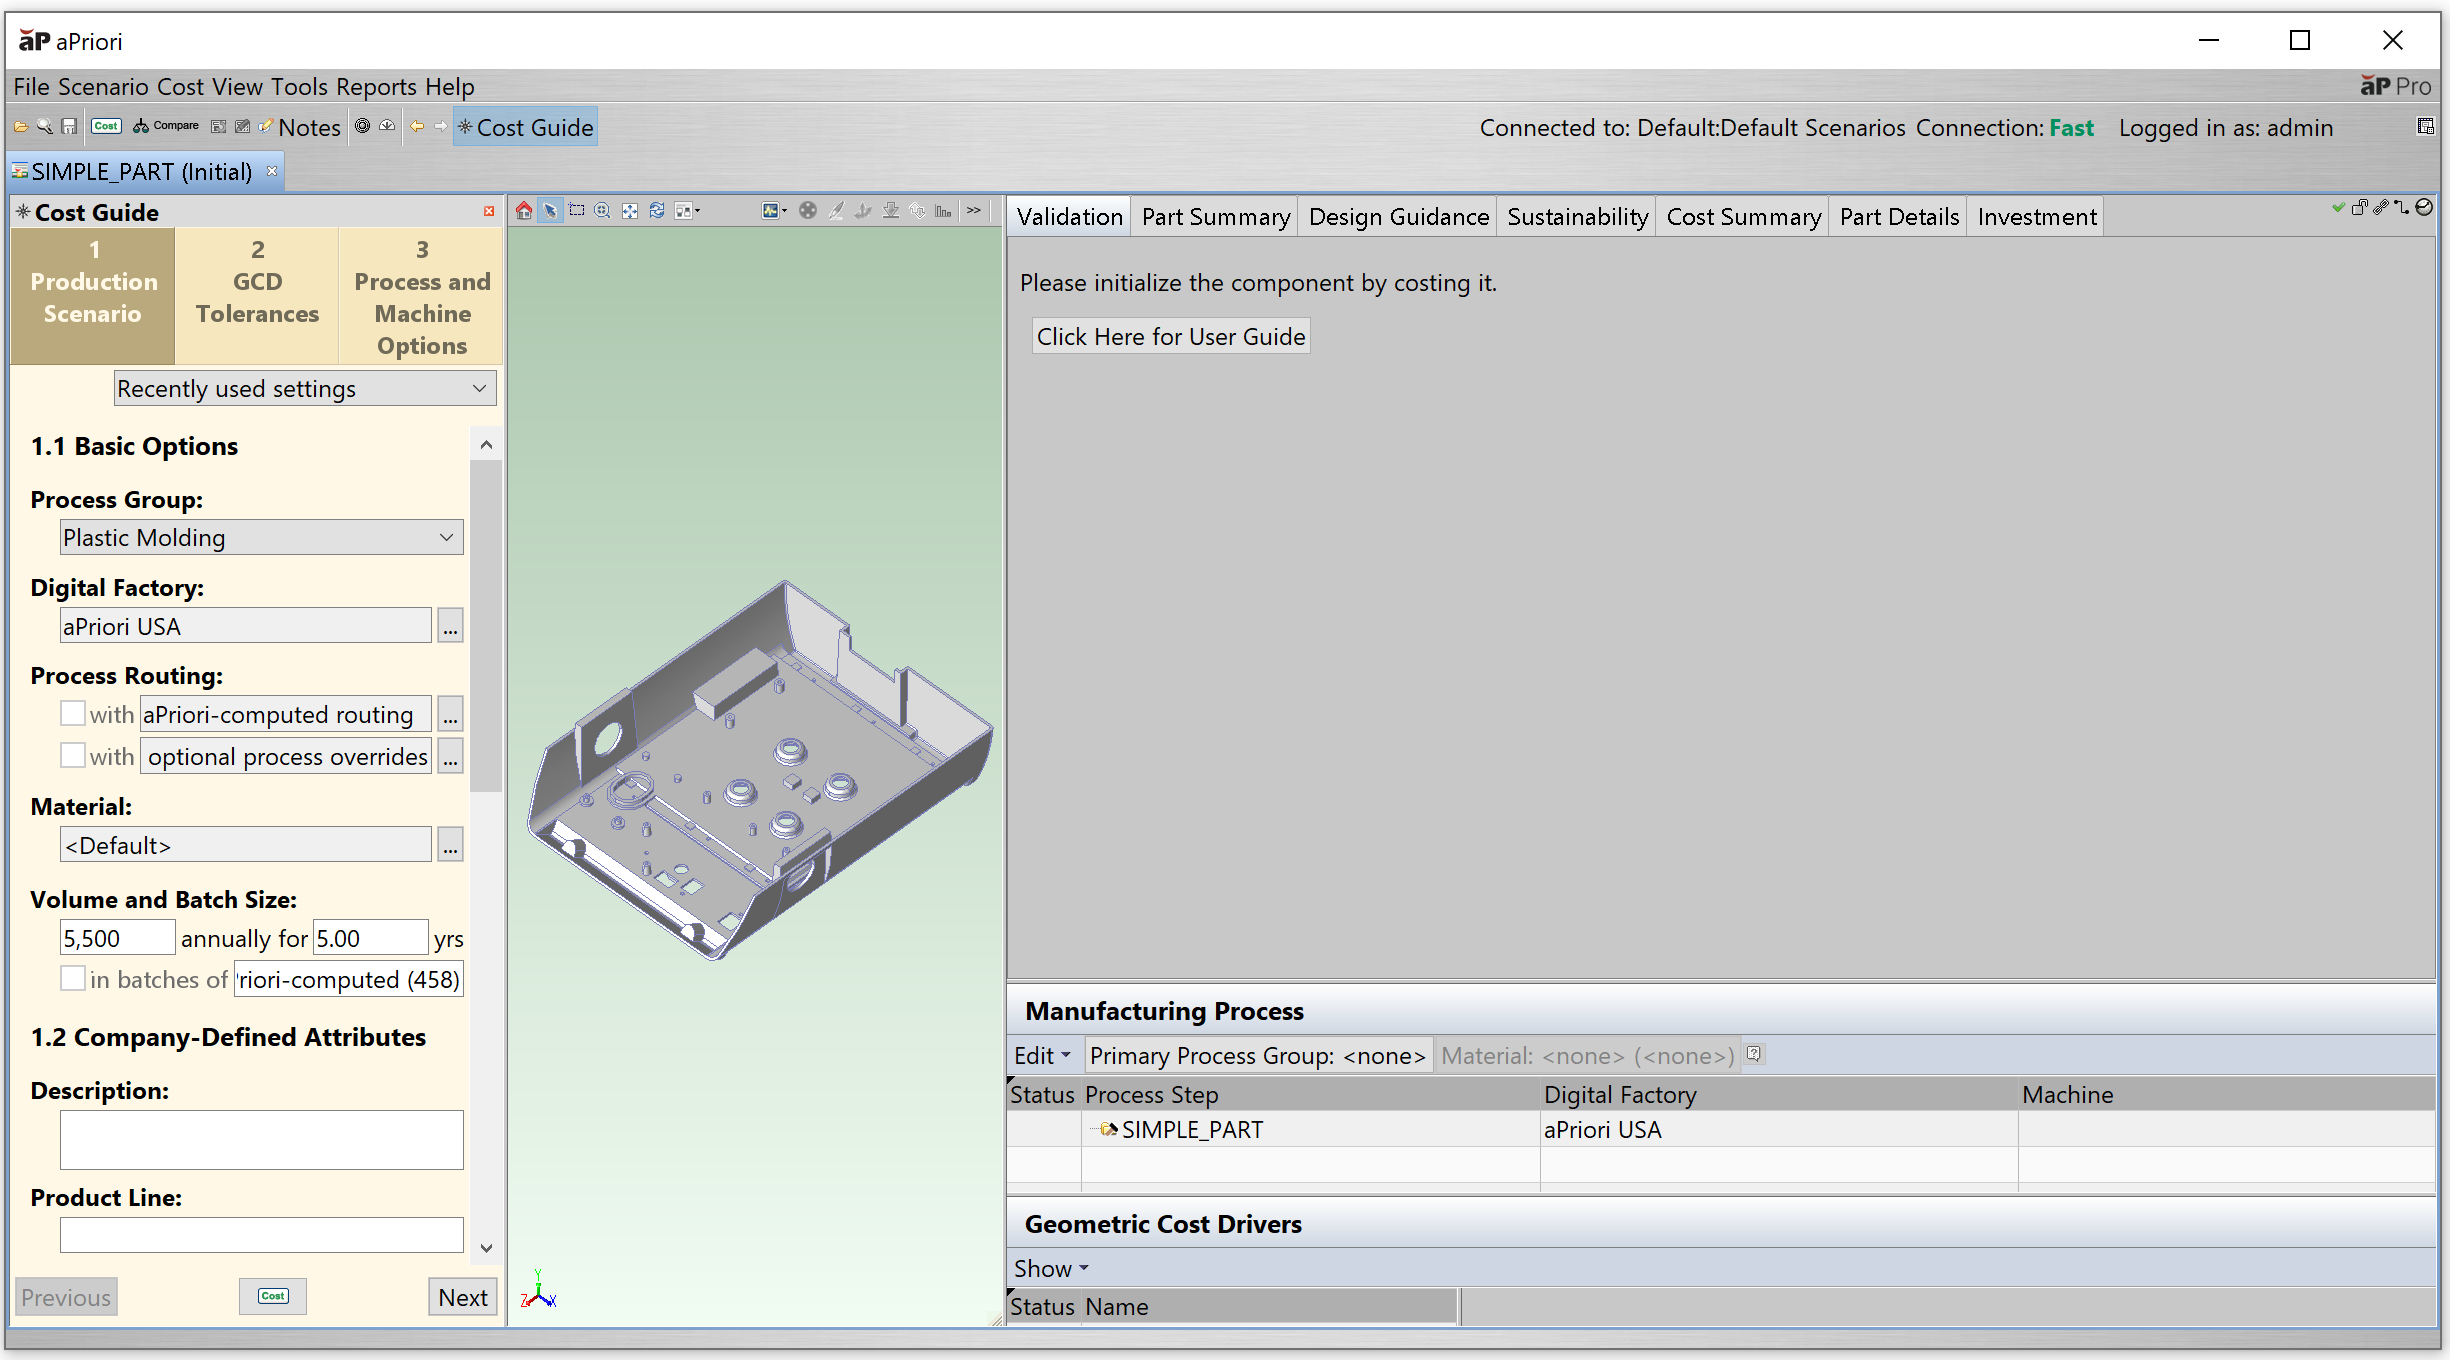The width and height of the screenshot is (2450, 1360).
Task: Click the Next button in Cost Guide
Action: 463,1297
